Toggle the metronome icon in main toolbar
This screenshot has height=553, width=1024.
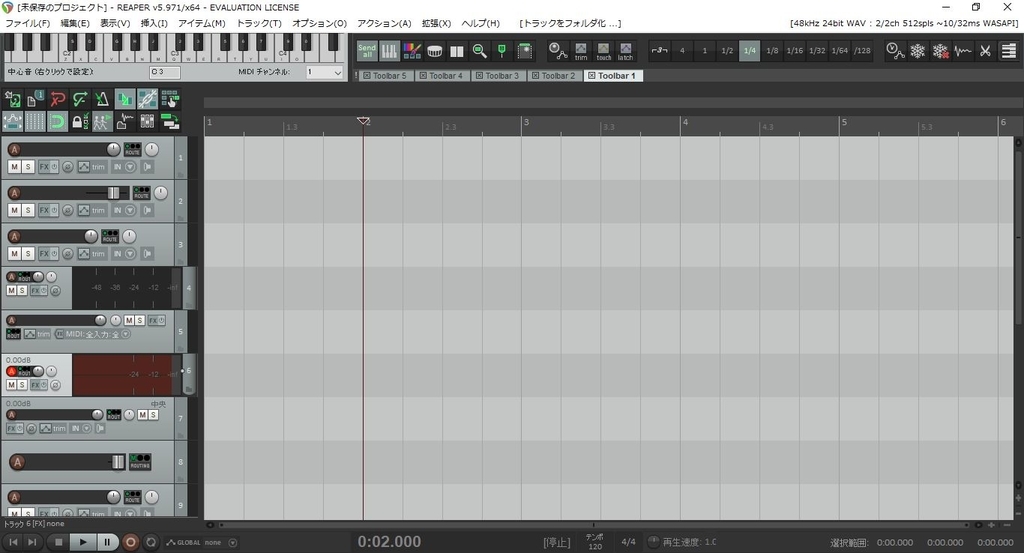(101, 99)
